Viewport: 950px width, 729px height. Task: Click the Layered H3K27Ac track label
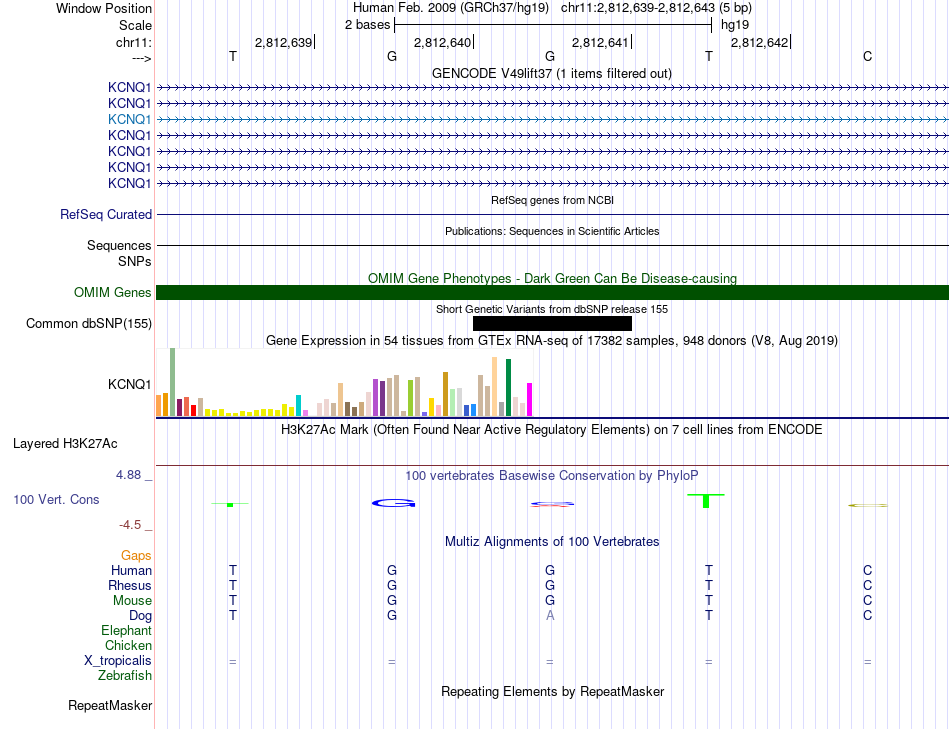(65, 444)
